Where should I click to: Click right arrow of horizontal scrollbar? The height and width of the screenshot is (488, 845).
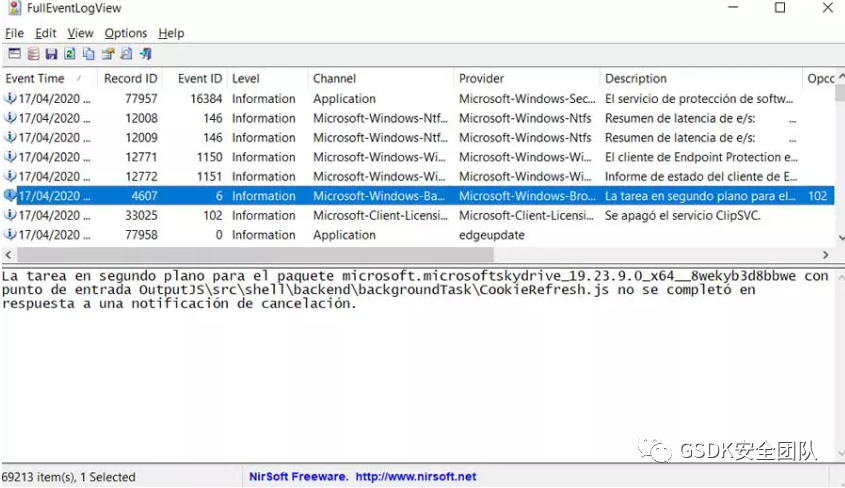pyautogui.click(x=826, y=254)
